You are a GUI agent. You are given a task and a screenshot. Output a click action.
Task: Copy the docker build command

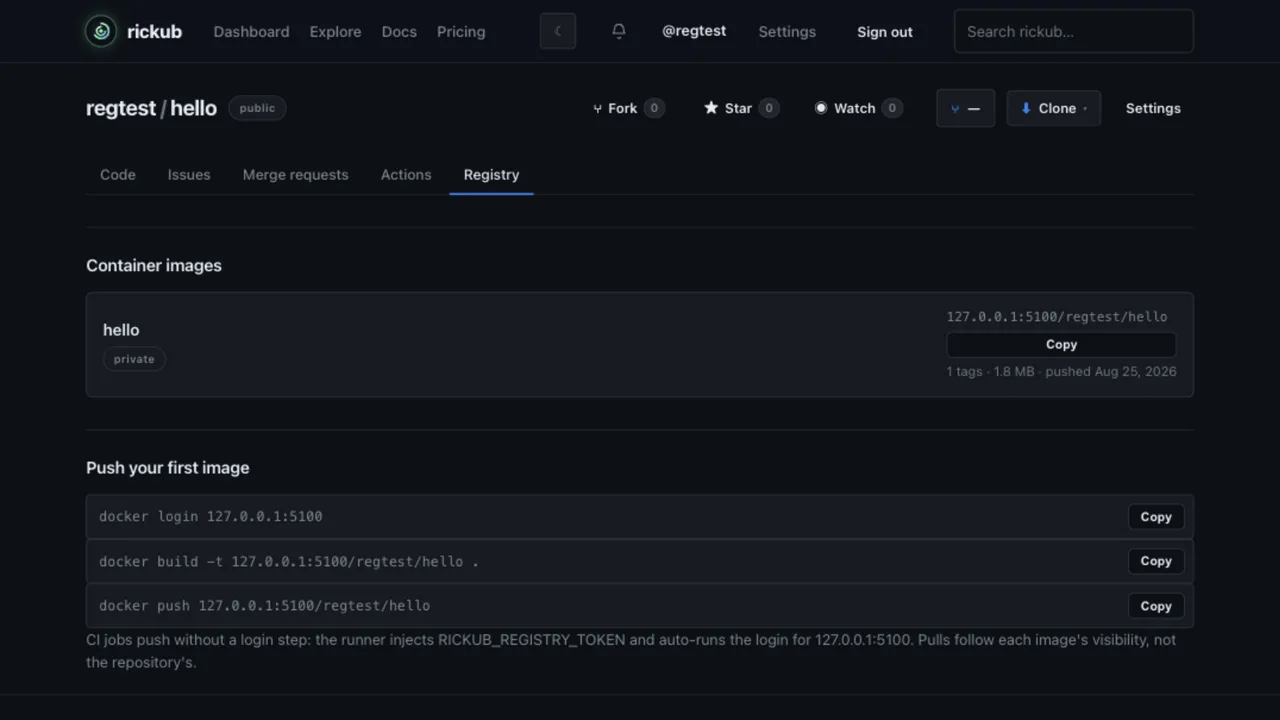1156,561
